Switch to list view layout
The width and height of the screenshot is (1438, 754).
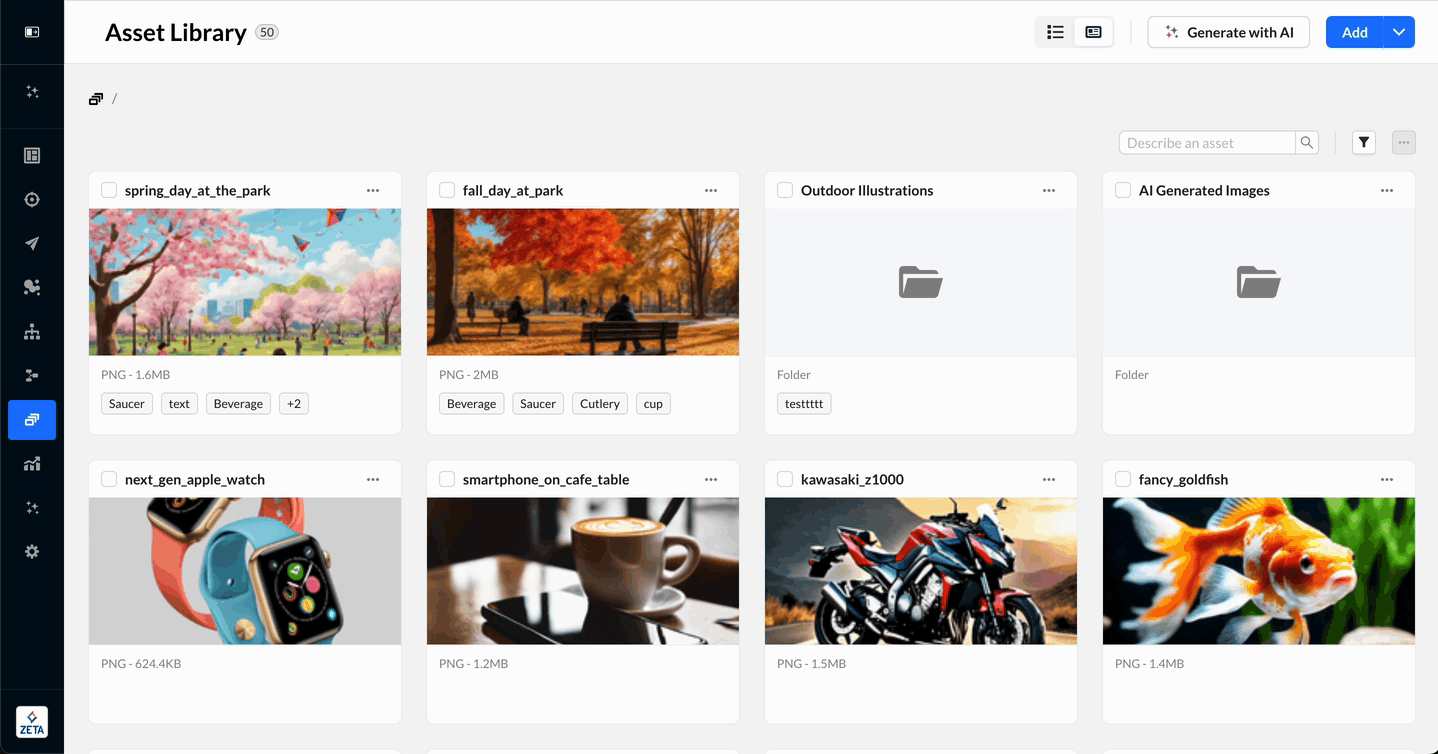[x=1055, y=31]
